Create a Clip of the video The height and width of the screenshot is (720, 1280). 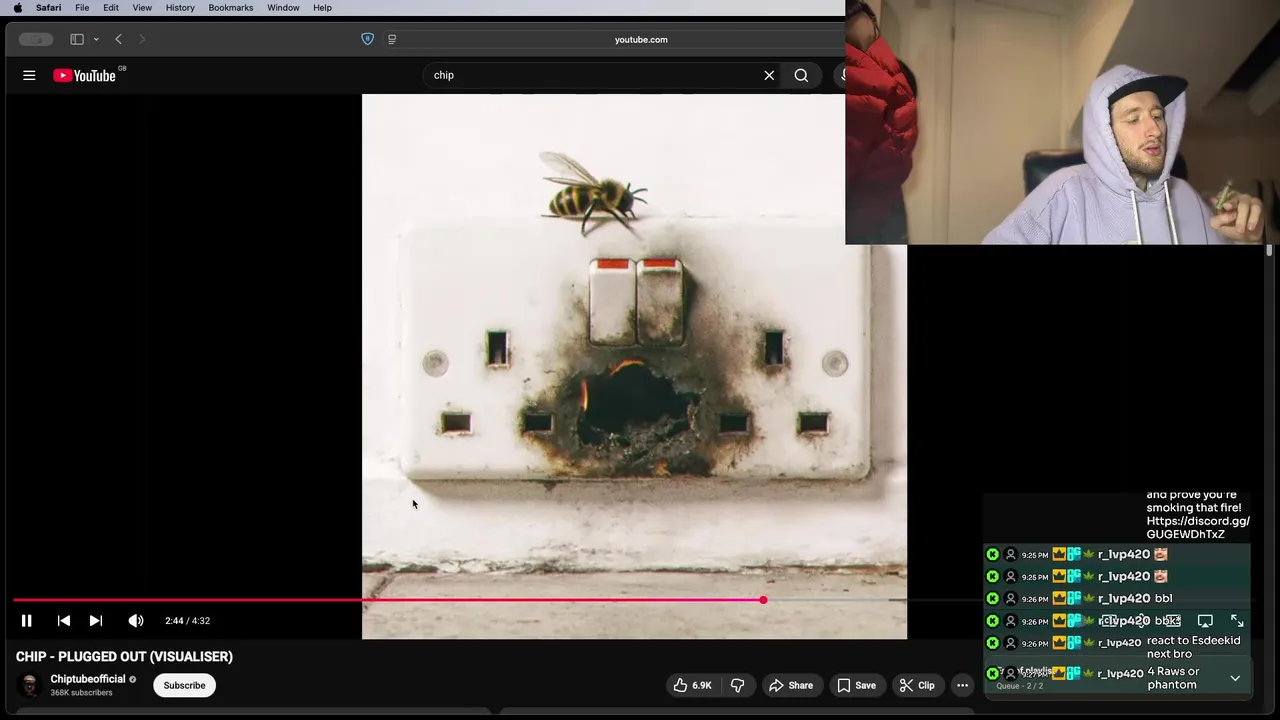pos(916,685)
